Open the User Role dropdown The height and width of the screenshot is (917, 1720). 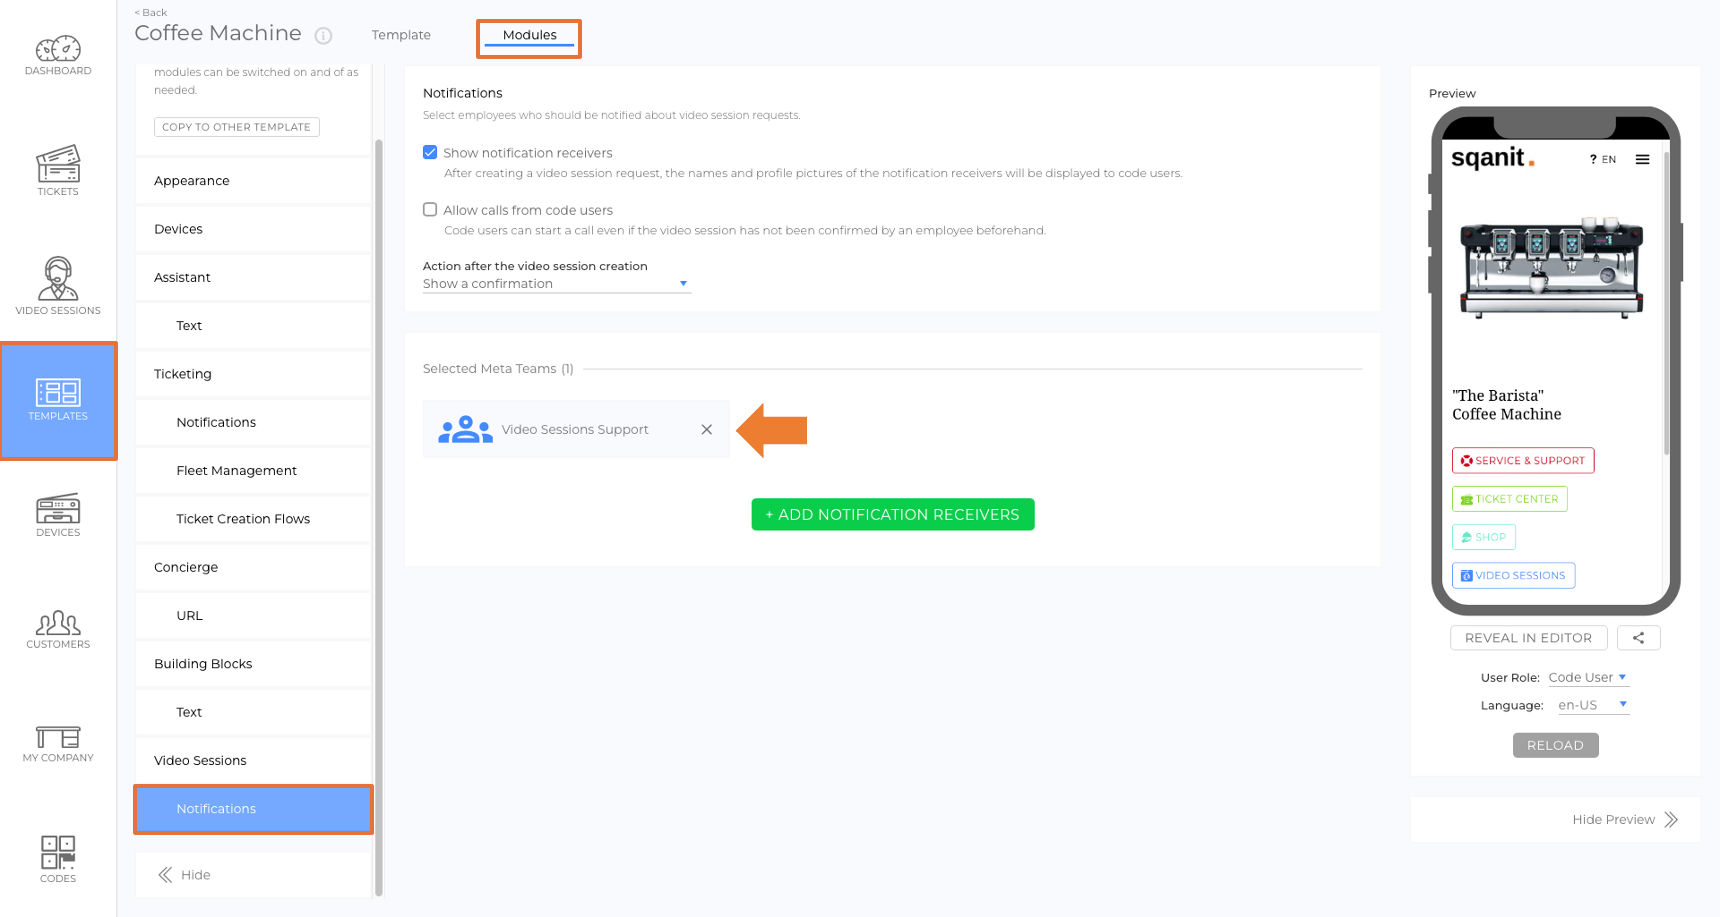click(1588, 677)
